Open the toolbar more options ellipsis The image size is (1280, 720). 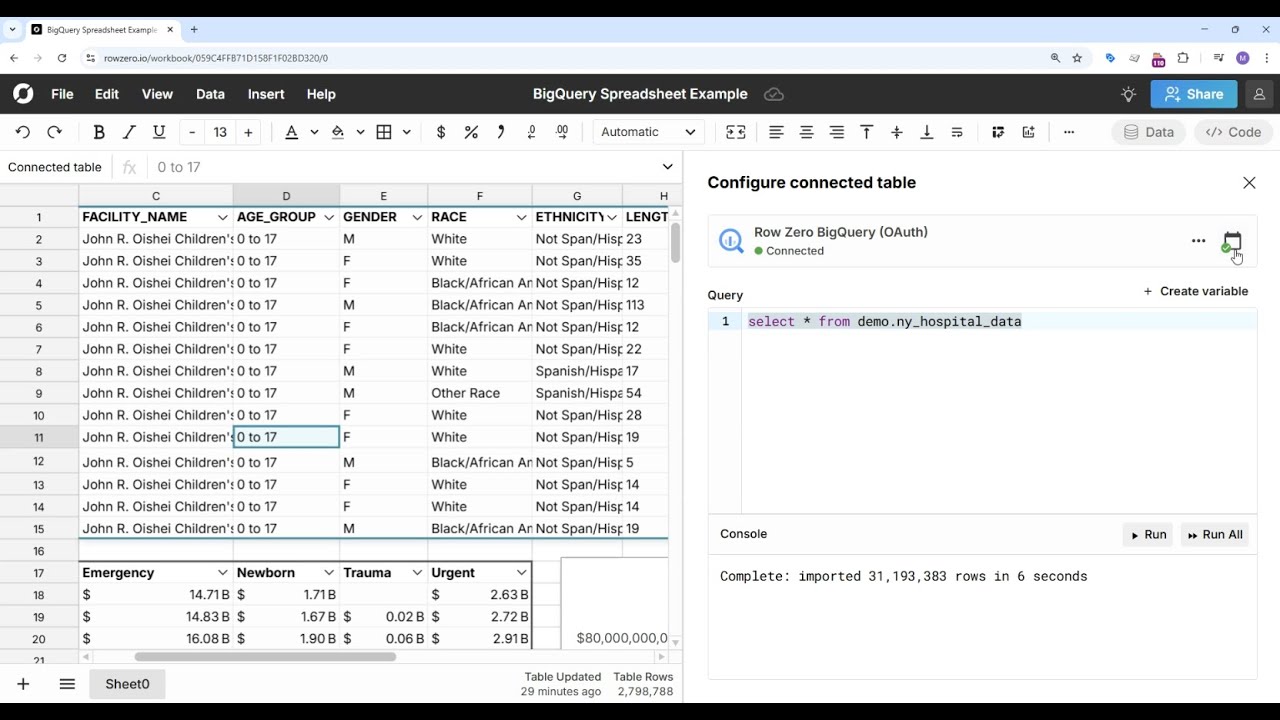pyautogui.click(x=1069, y=132)
